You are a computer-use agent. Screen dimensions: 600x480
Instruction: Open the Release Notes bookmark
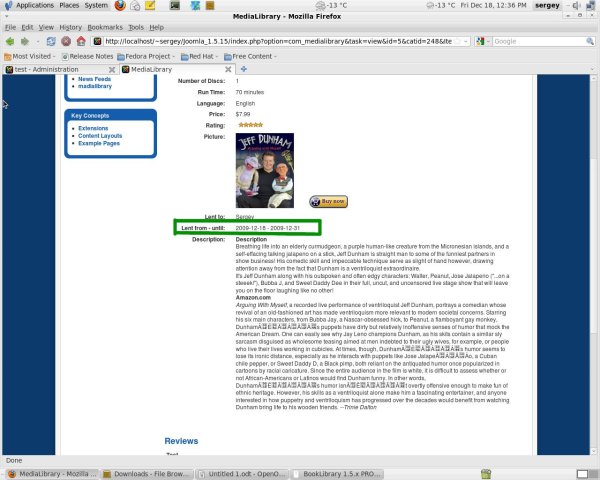pos(88,56)
